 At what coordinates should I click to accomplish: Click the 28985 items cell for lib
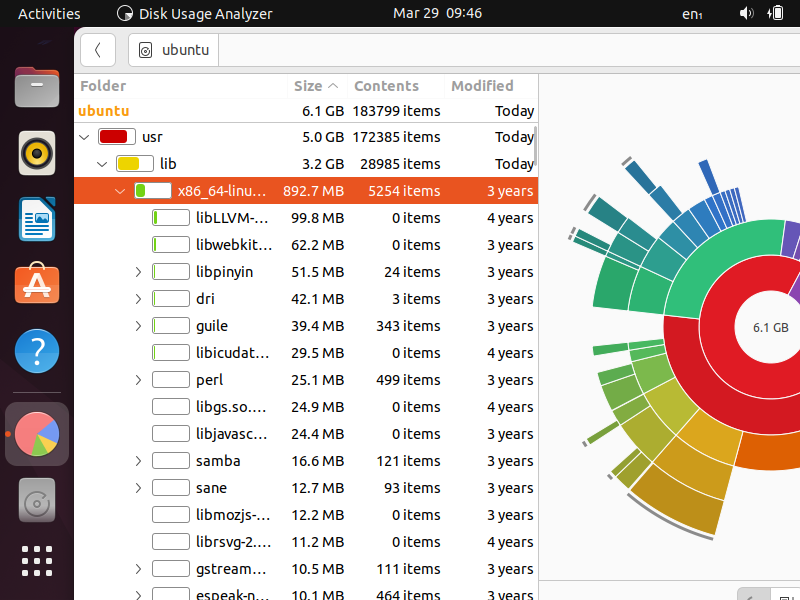(x=400, y=164)
